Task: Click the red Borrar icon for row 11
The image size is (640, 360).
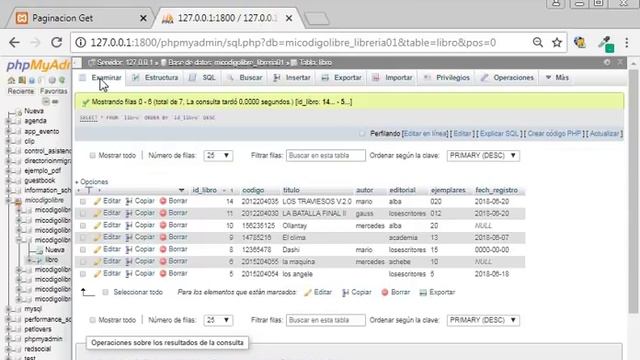Action: click(163, 213)
